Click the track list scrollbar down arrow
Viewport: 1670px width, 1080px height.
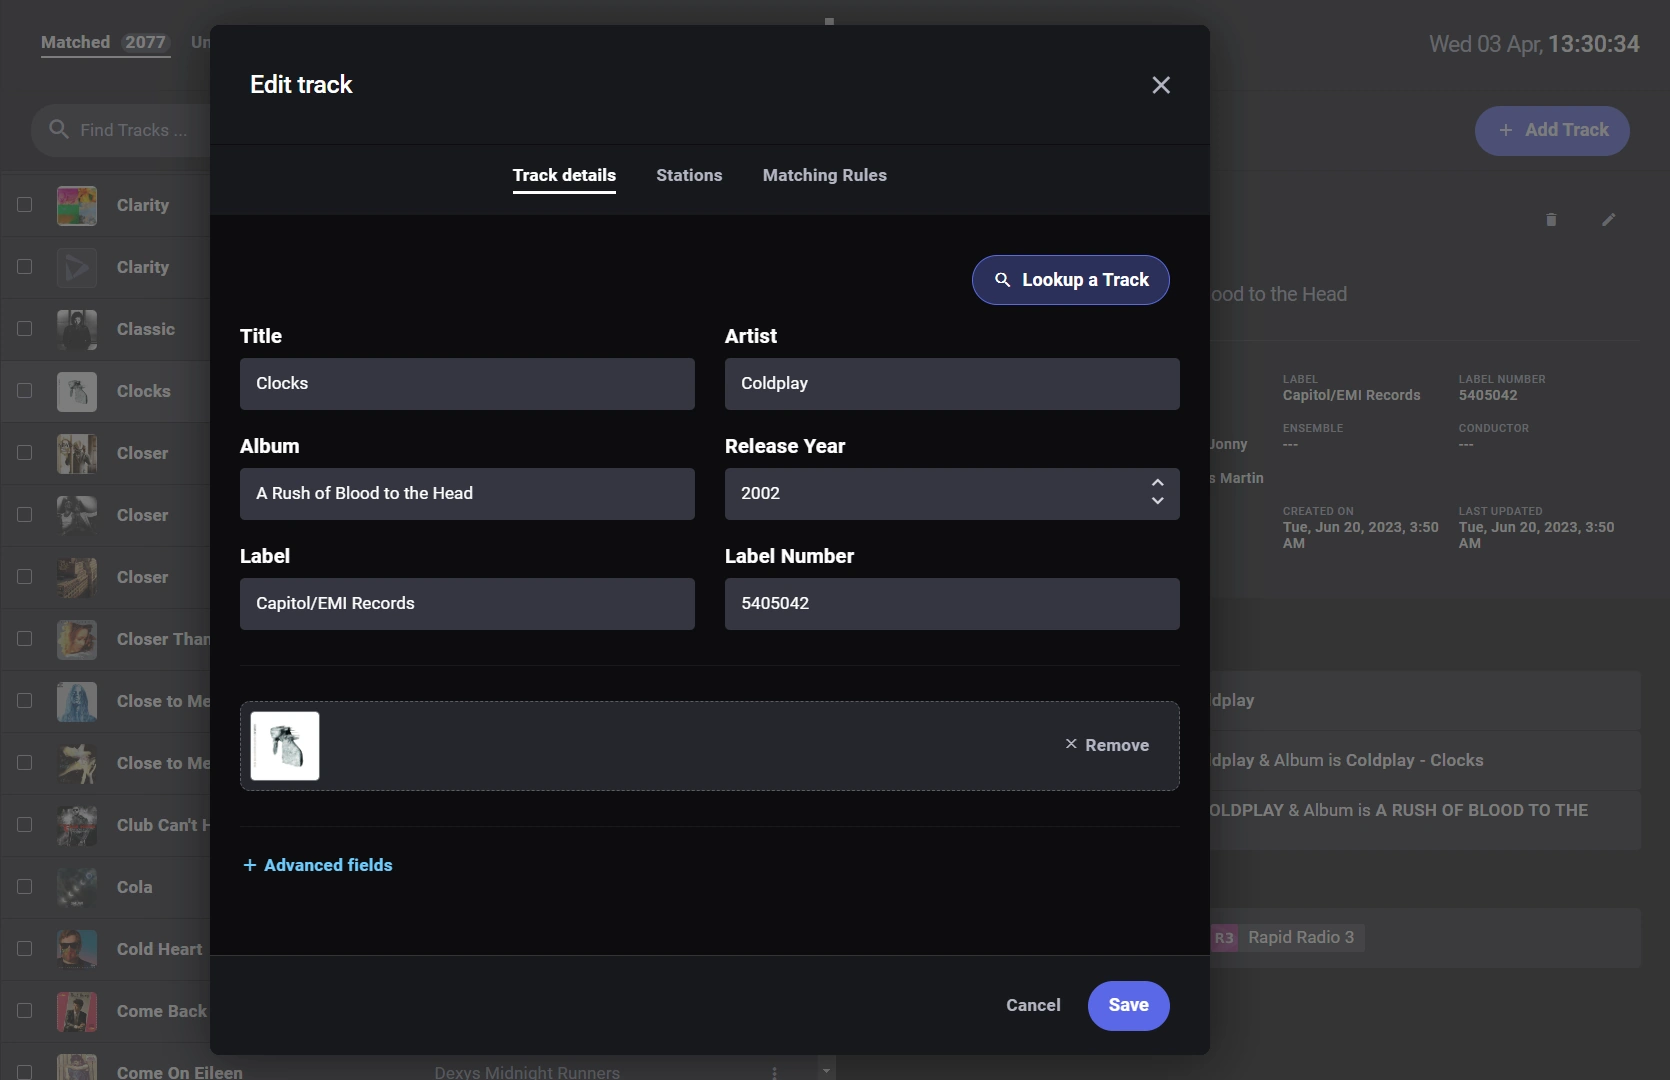coord(826,1070)
